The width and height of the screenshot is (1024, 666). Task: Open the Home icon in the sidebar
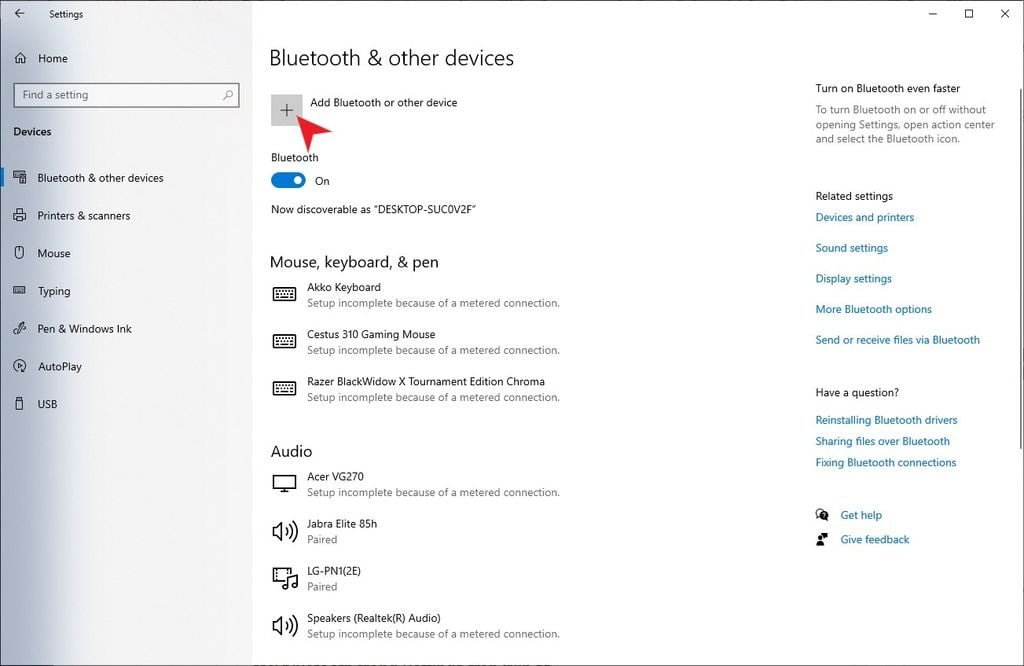pyautogui.click(x=20, y=58)
